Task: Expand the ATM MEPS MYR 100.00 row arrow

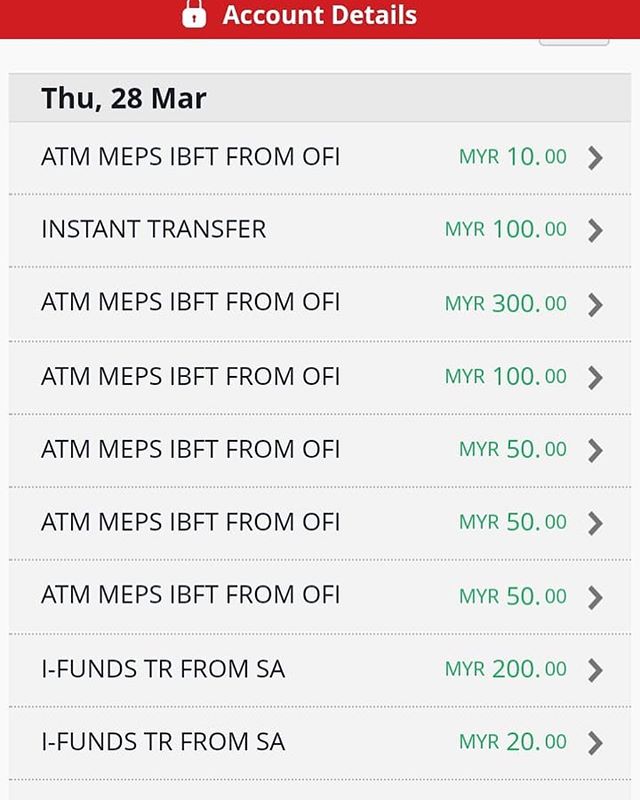Action: point(596,377)
